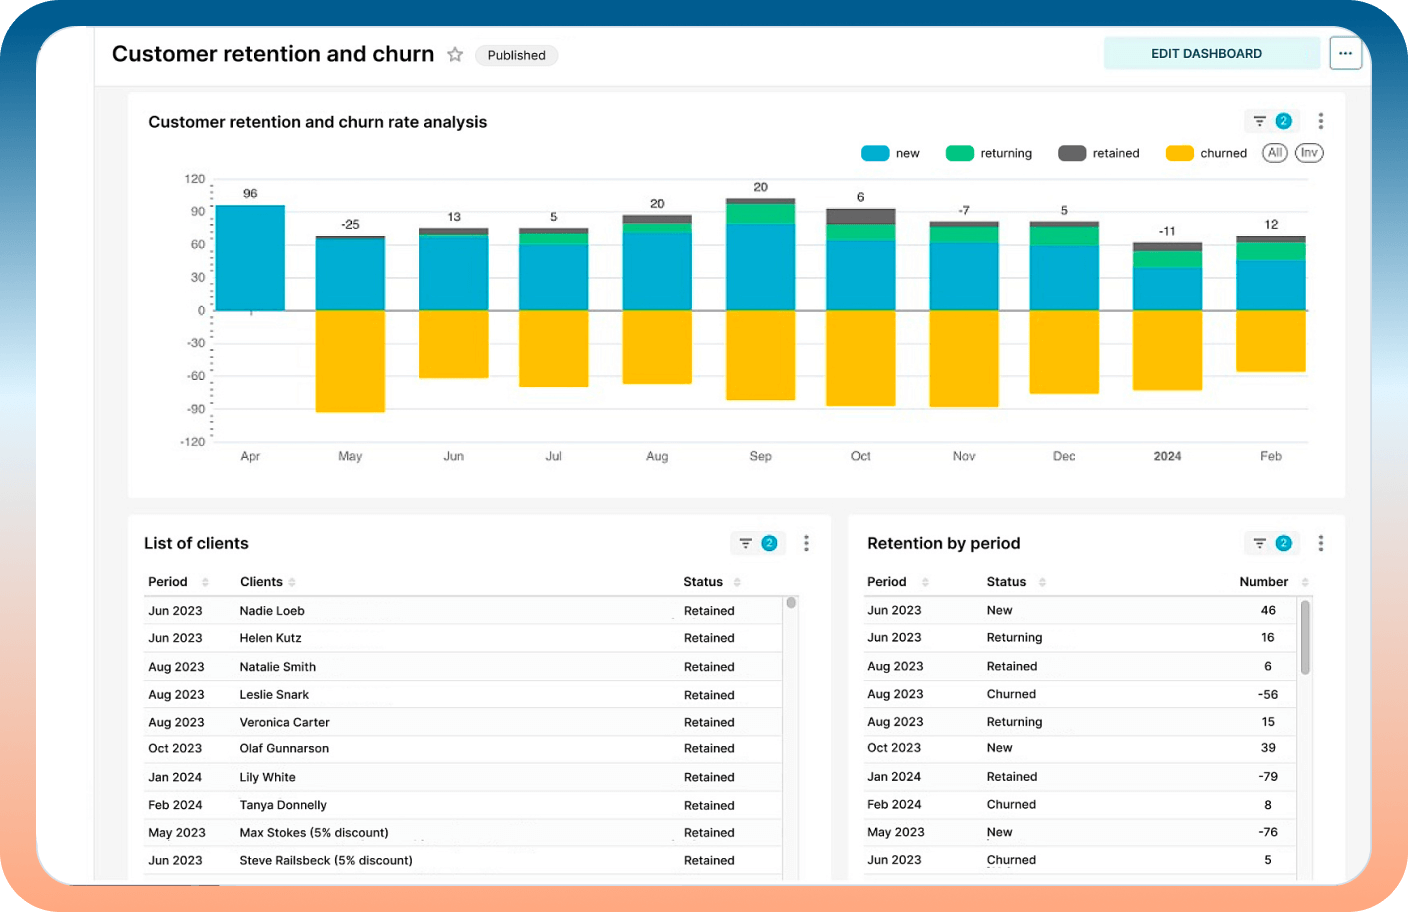Click filter icon in List of clients

746,543
